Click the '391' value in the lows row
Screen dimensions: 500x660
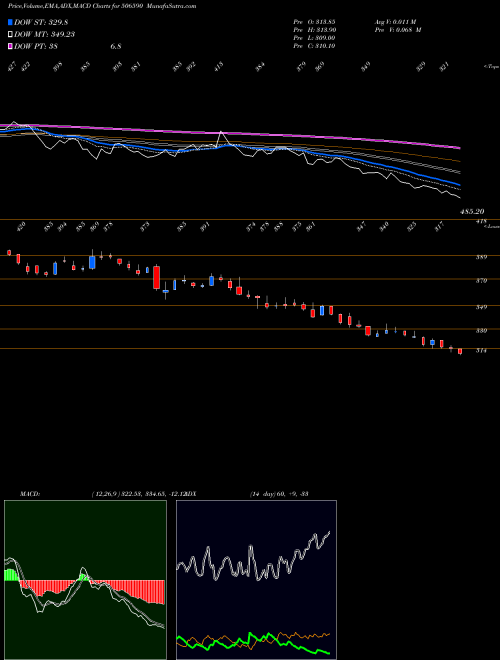point(205,226)
